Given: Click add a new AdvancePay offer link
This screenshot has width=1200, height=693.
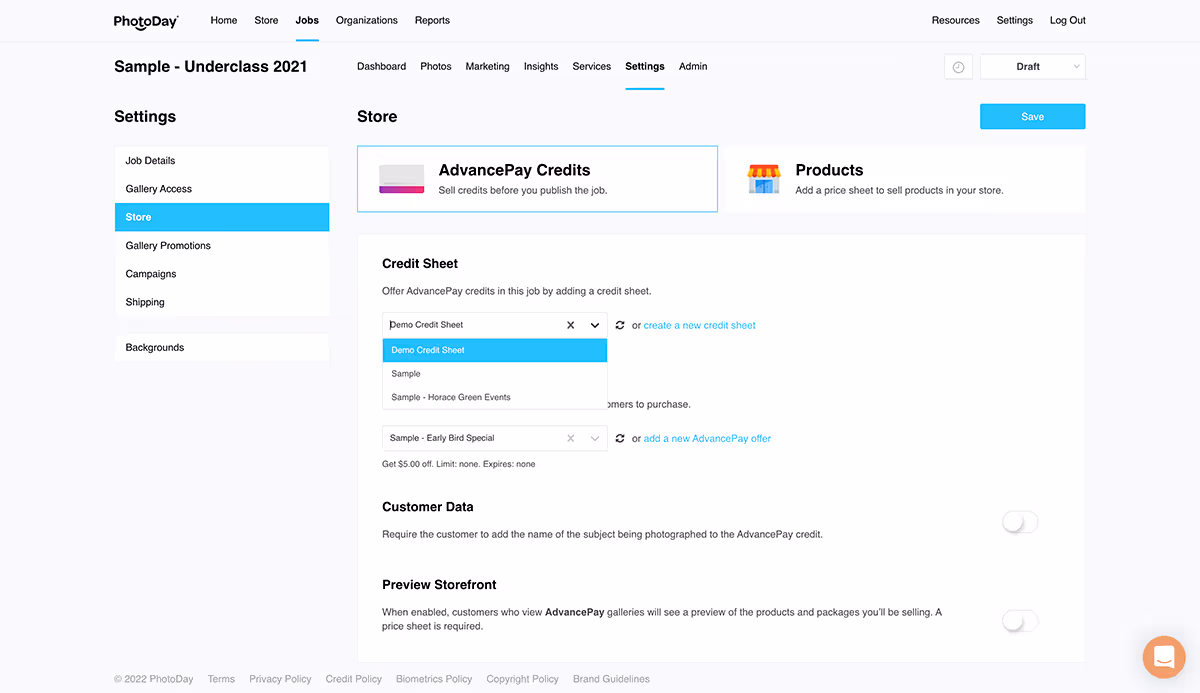Looking at the screenshot, I should (x=707, y=438).
